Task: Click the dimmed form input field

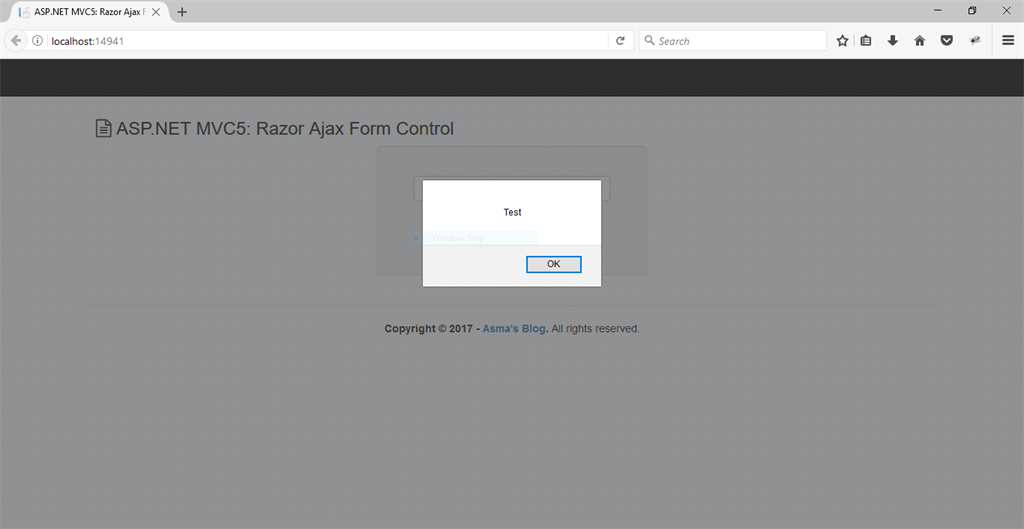Action: (x=512, y=189)
